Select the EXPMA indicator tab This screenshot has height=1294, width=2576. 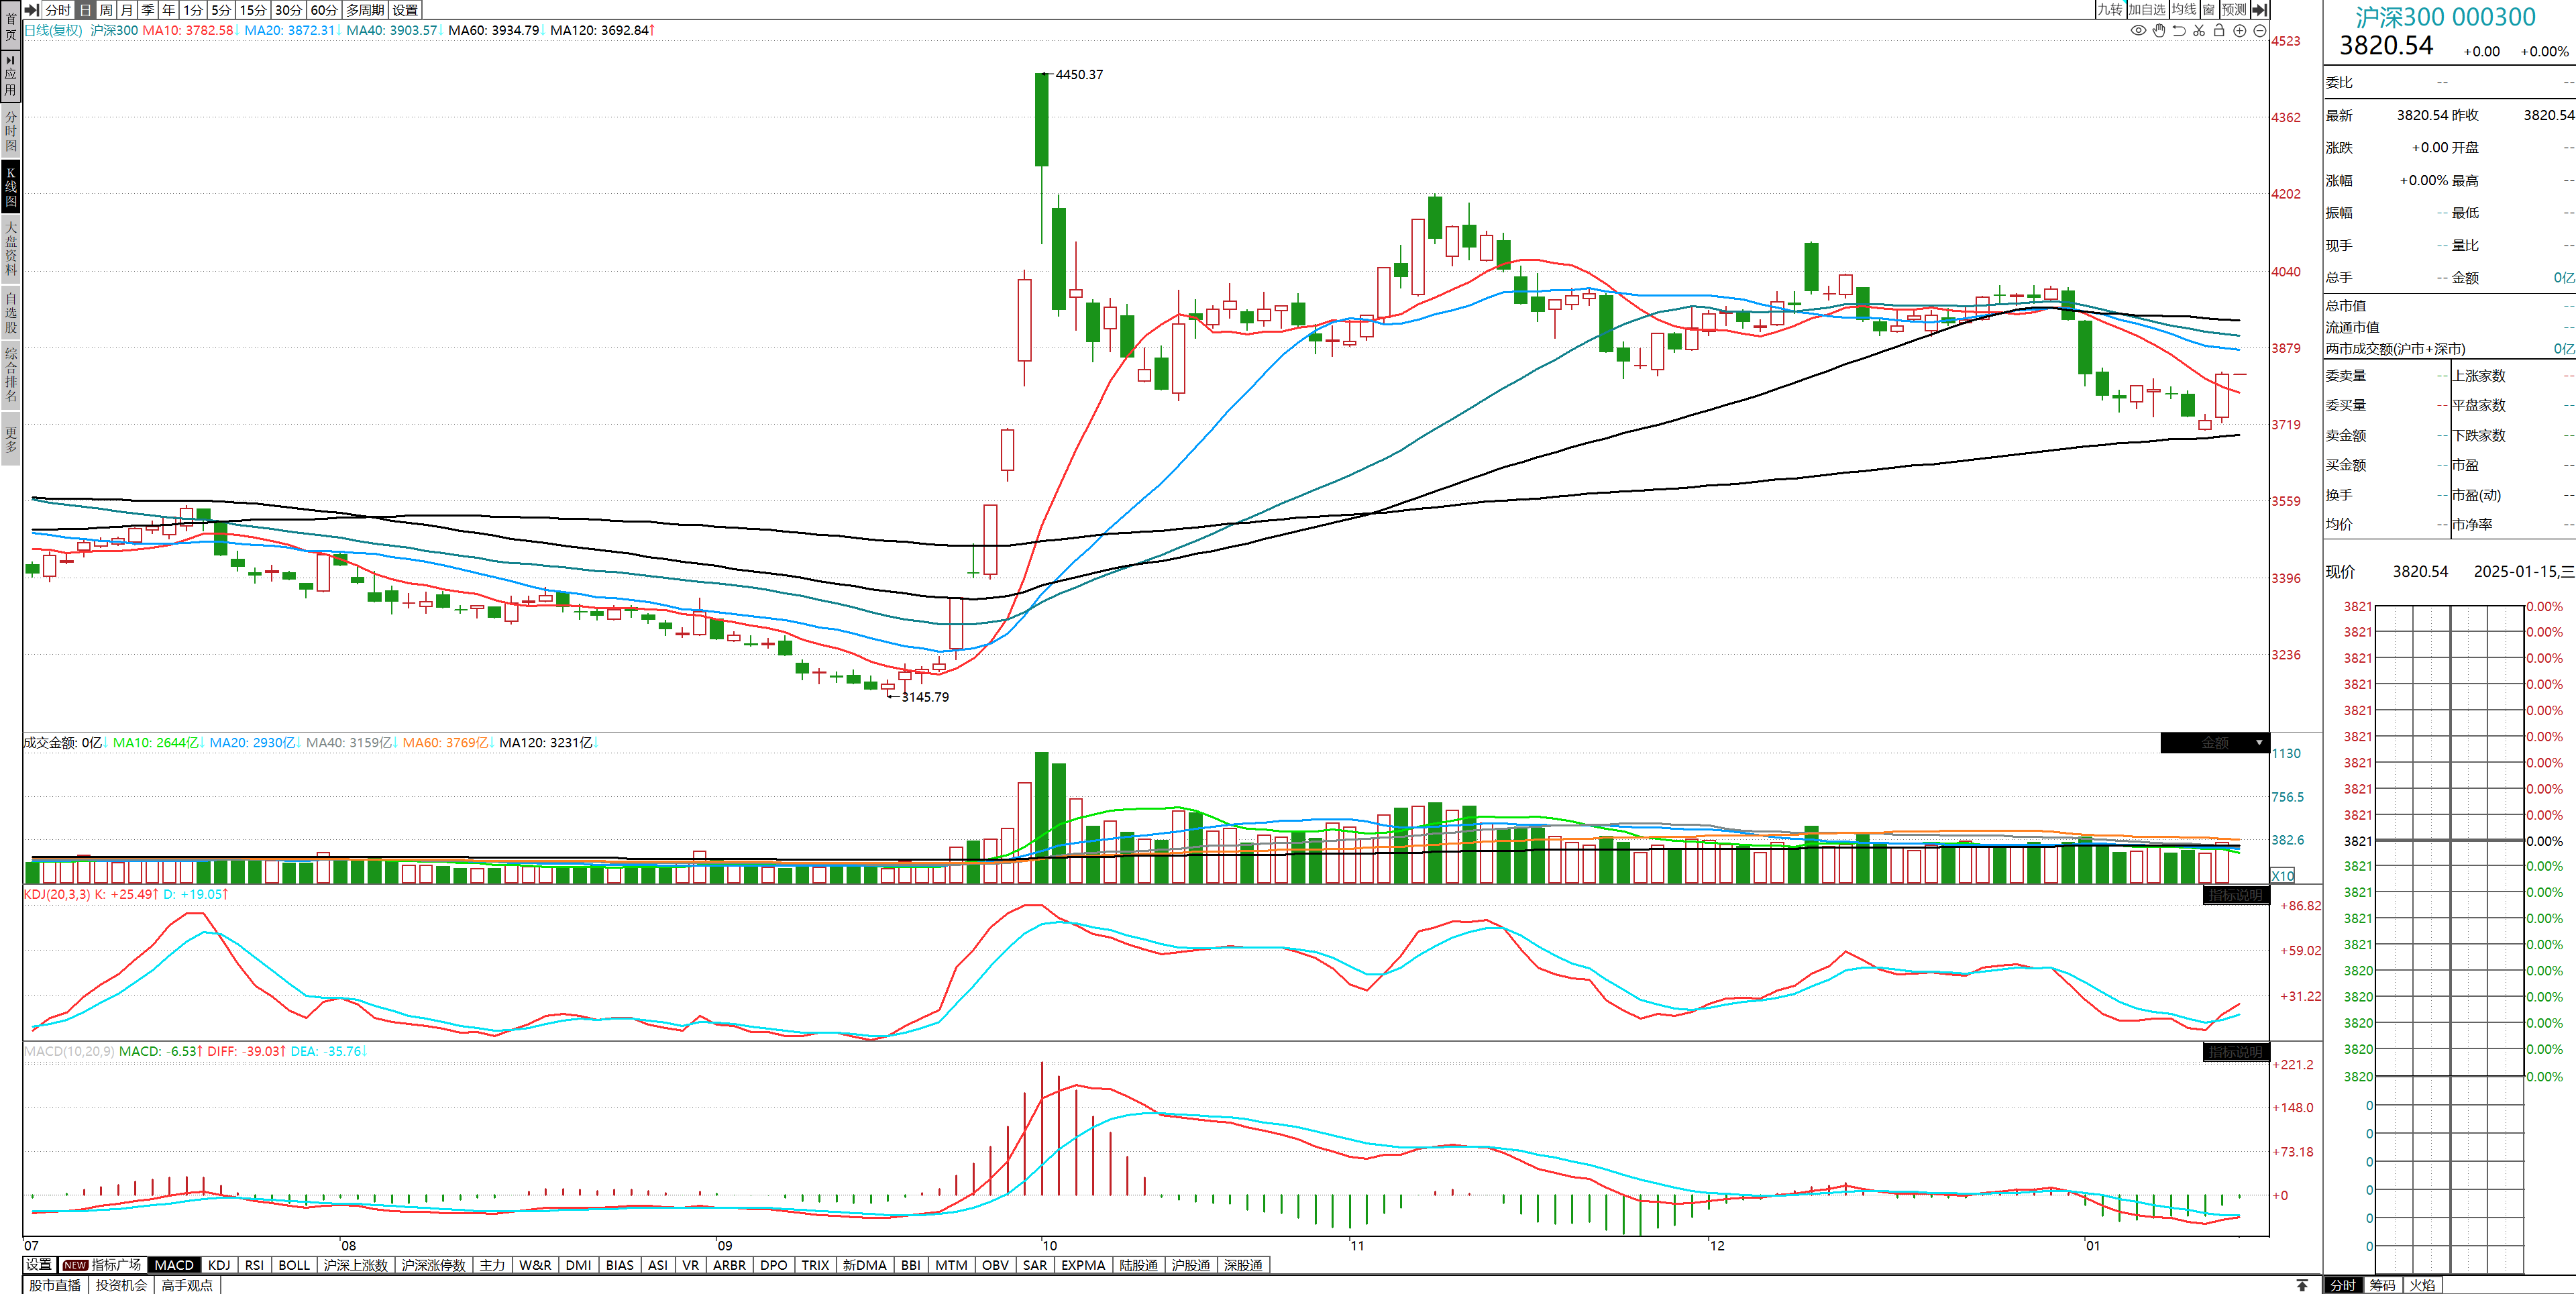[x=1083, y=1265]
